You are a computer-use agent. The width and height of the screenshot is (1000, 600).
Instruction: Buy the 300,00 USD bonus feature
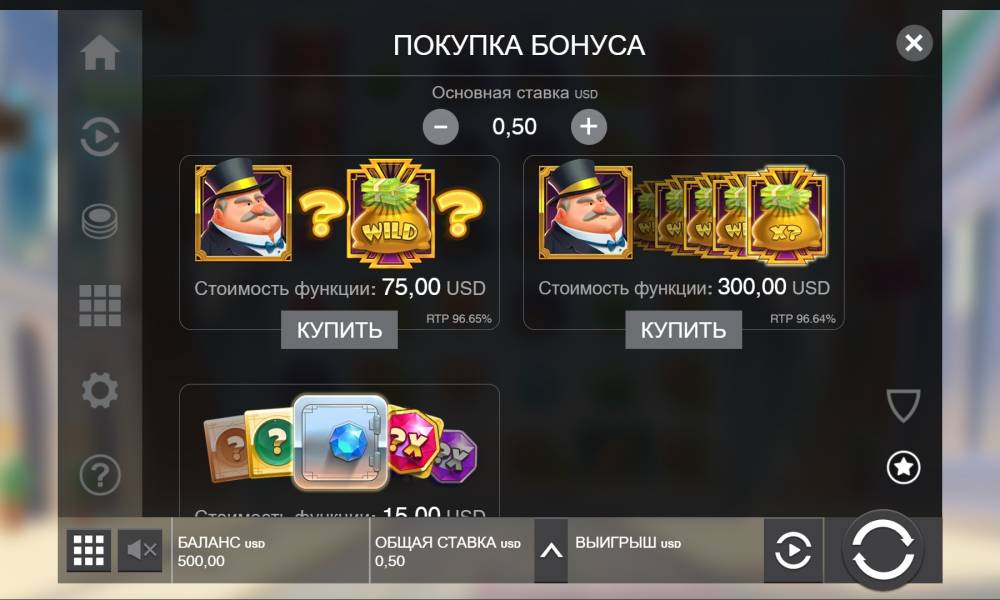click(683, 330)
